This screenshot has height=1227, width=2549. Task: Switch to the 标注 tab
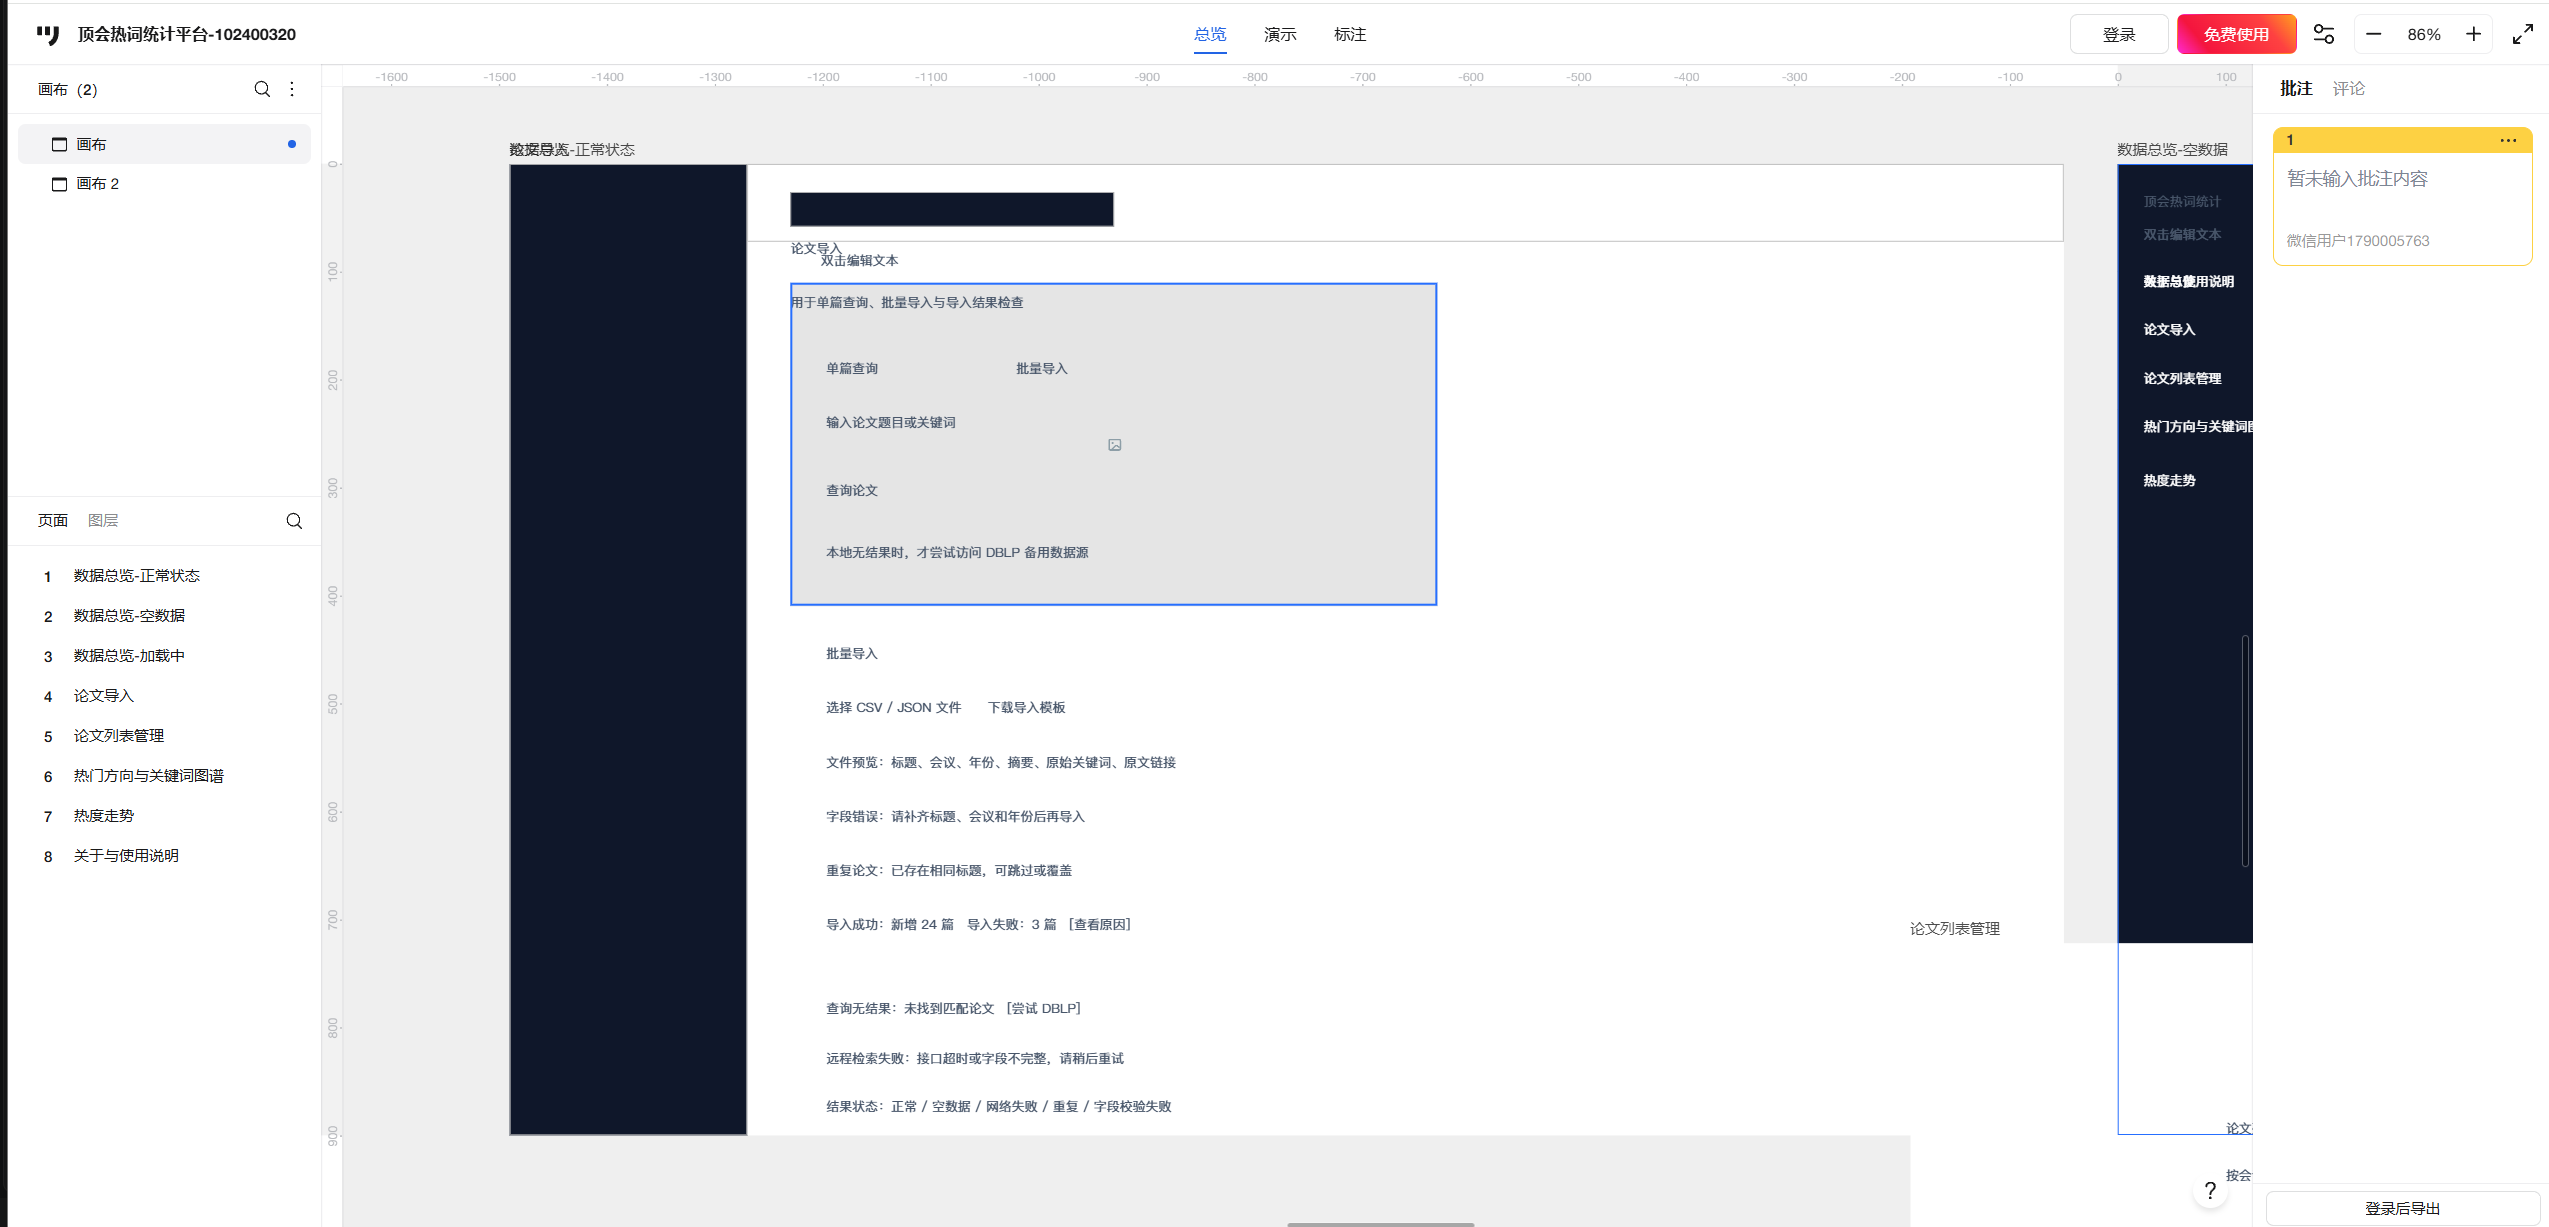(1350, 34)
